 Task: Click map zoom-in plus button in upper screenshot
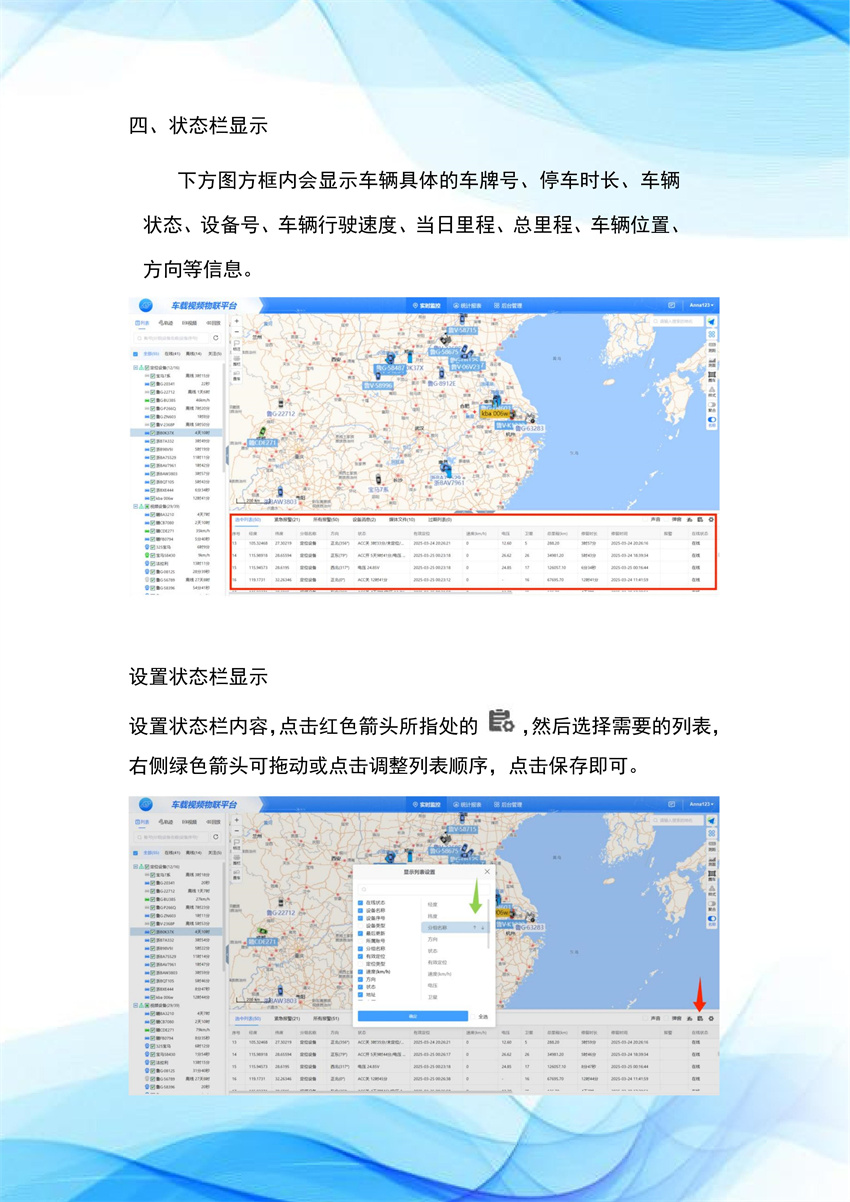click(x=236, y=322)
